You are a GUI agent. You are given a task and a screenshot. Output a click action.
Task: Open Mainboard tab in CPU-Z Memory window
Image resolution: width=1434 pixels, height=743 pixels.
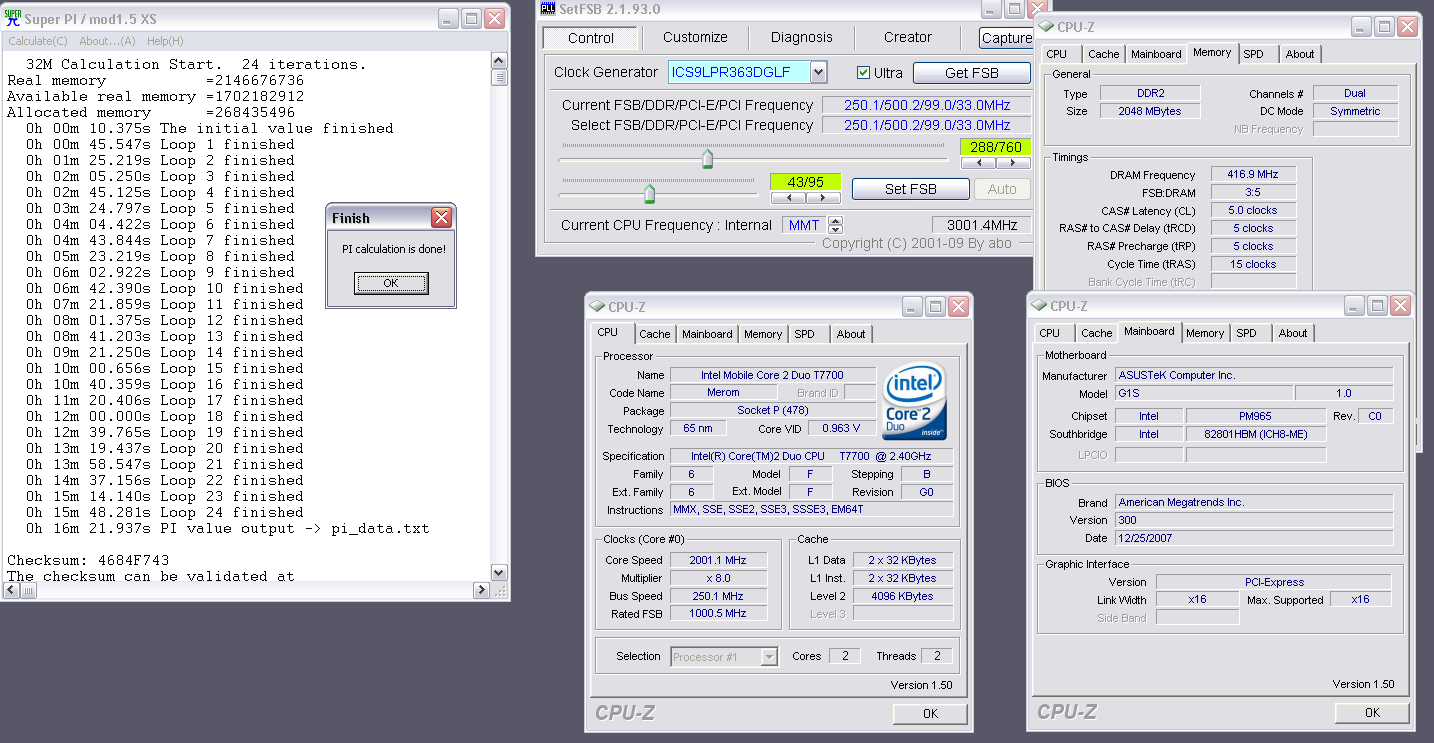1156,54
